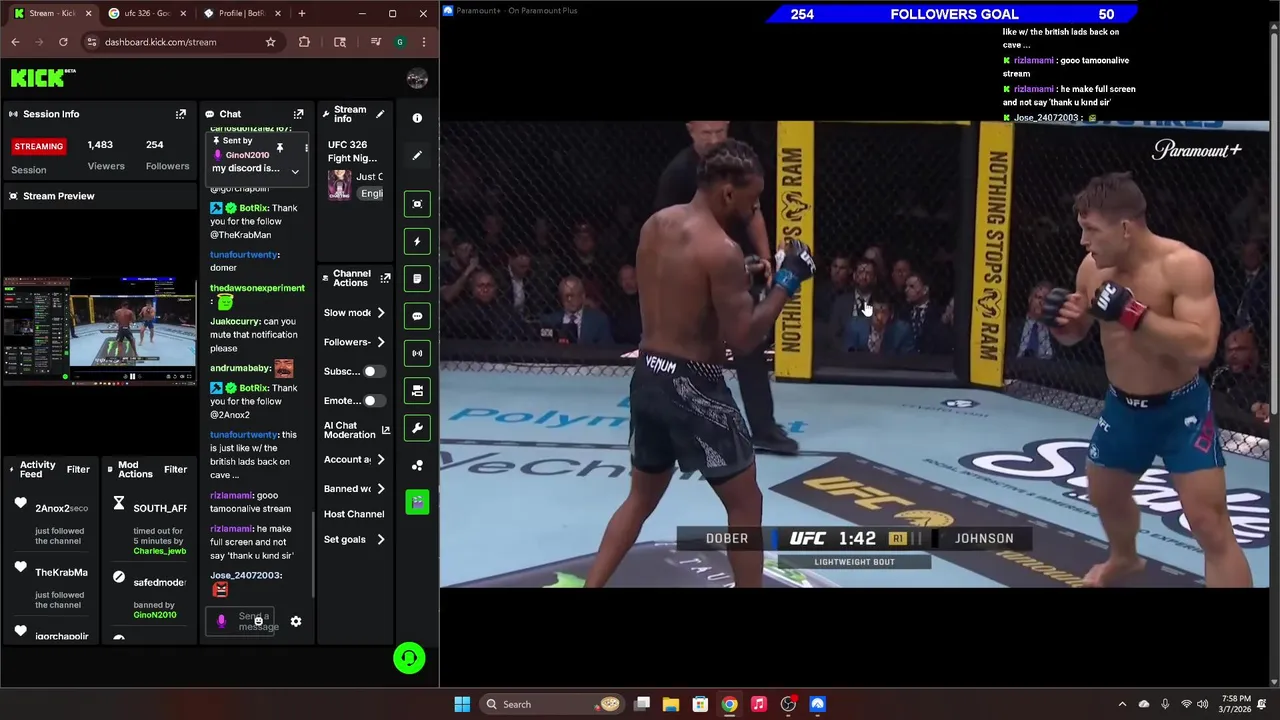Pop out the Chat panel
Image resolution: width=1280 pixels, height=720 pixels.
[x=298, y=114]
